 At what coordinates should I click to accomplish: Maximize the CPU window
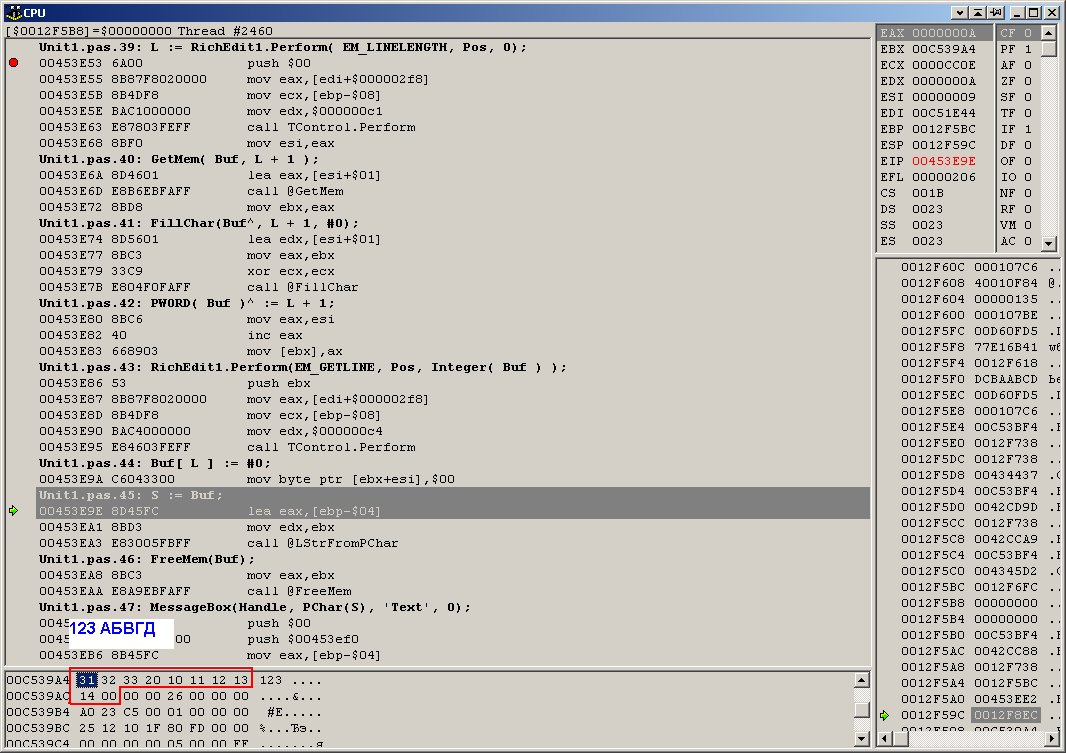click(1035, 12)
